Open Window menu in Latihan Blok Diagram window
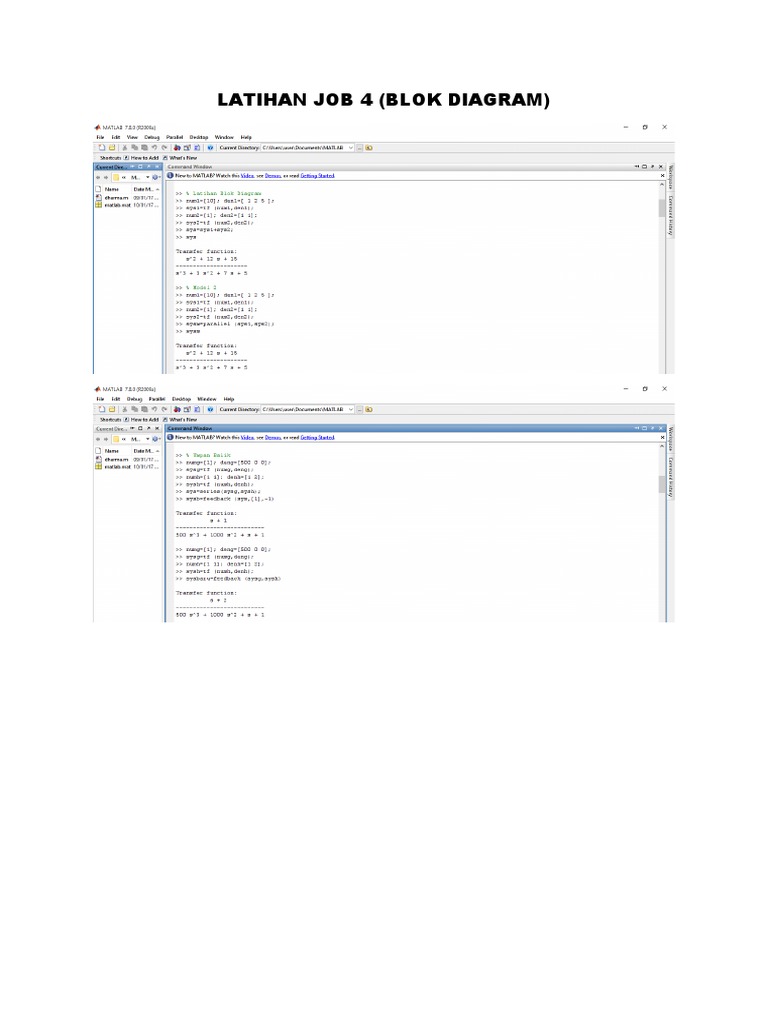This screenshot has width=768, height=1024. point(224,138)
